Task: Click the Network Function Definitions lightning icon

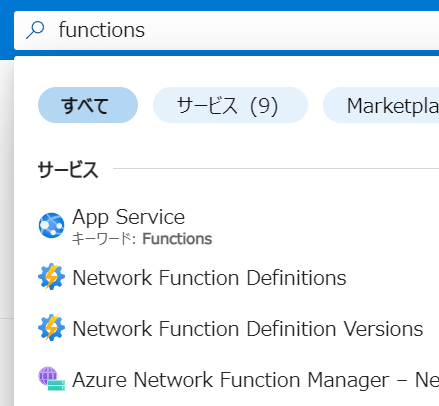Action: (x=51, y=277)
